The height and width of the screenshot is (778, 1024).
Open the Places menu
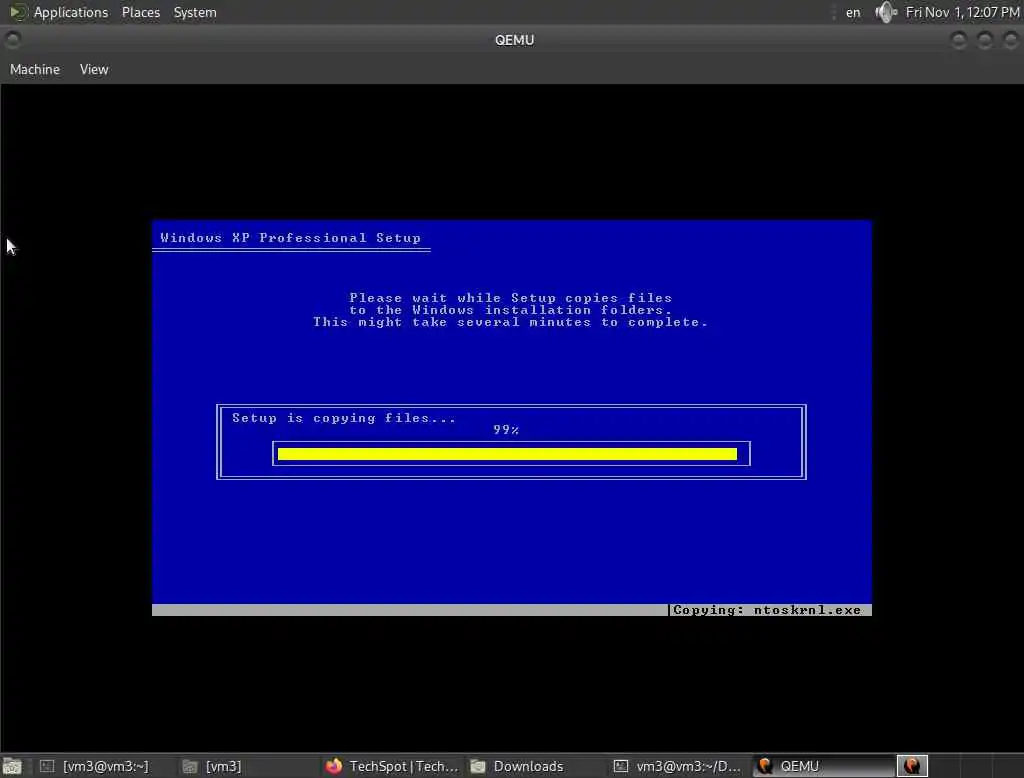(x=140, y=12)
